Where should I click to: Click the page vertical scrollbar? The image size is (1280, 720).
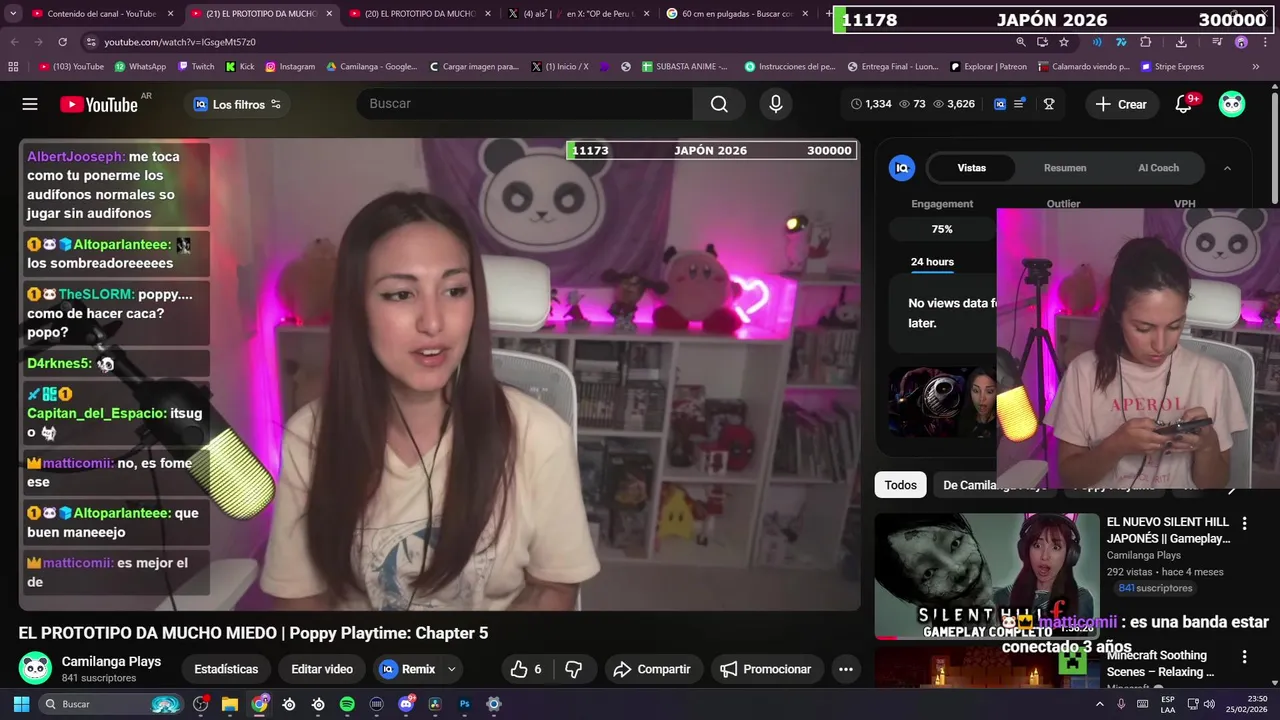click(x=1274, y=150)
